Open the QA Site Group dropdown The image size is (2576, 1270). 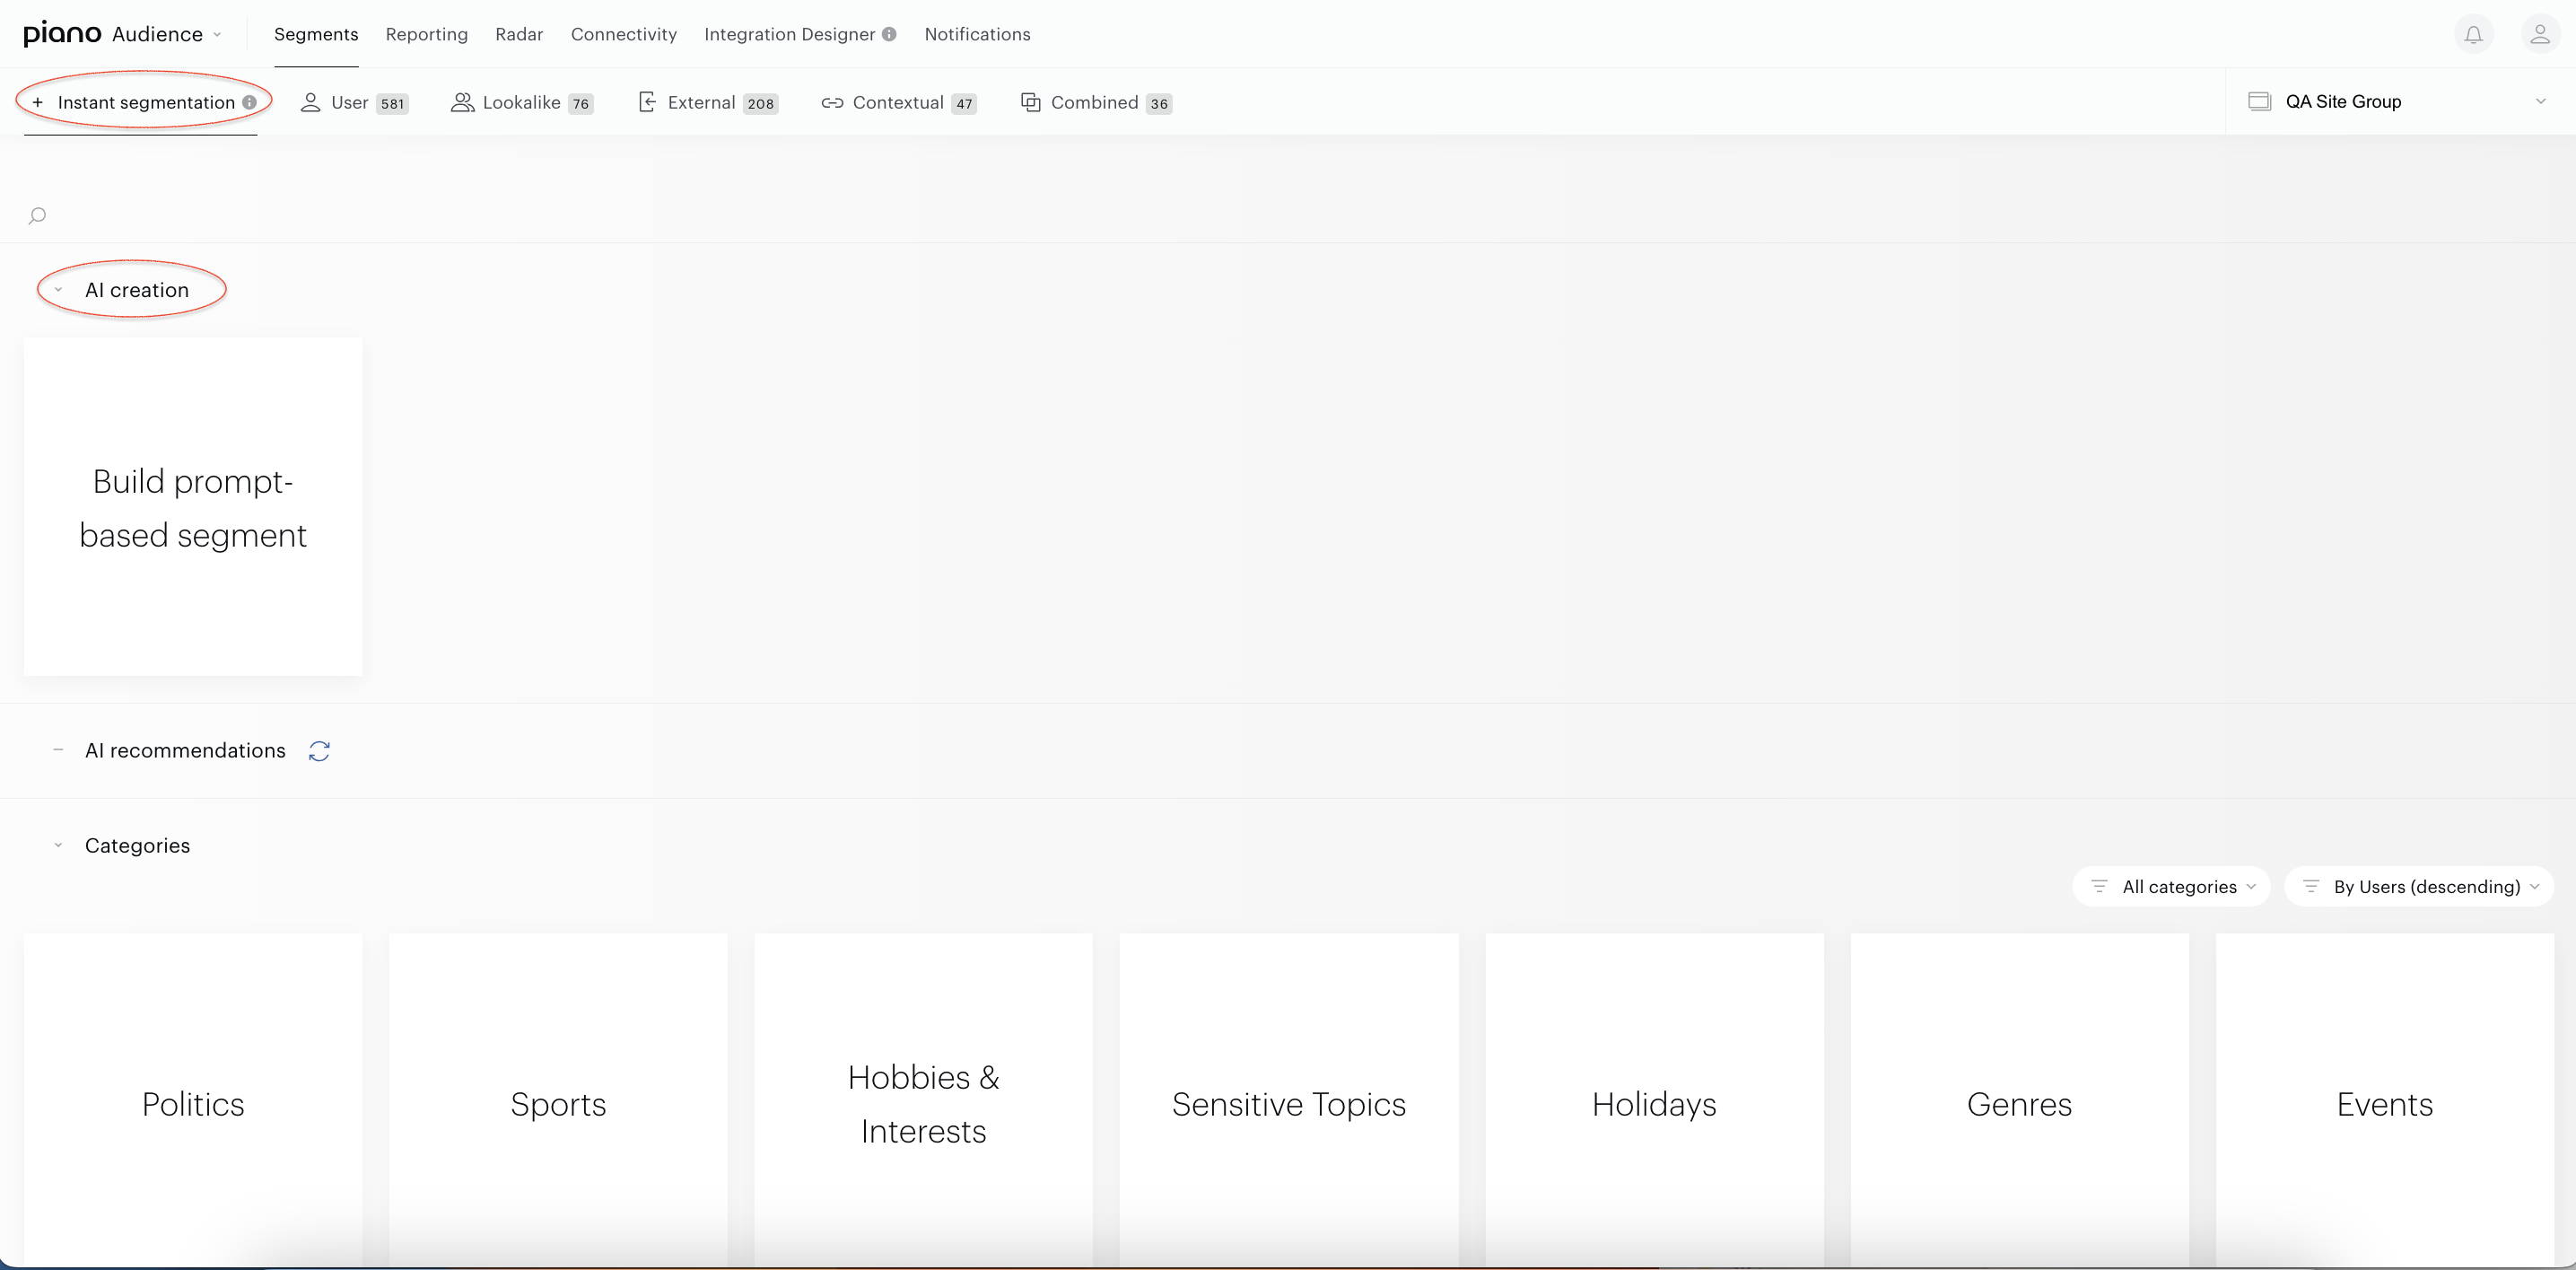(2400, 101)
